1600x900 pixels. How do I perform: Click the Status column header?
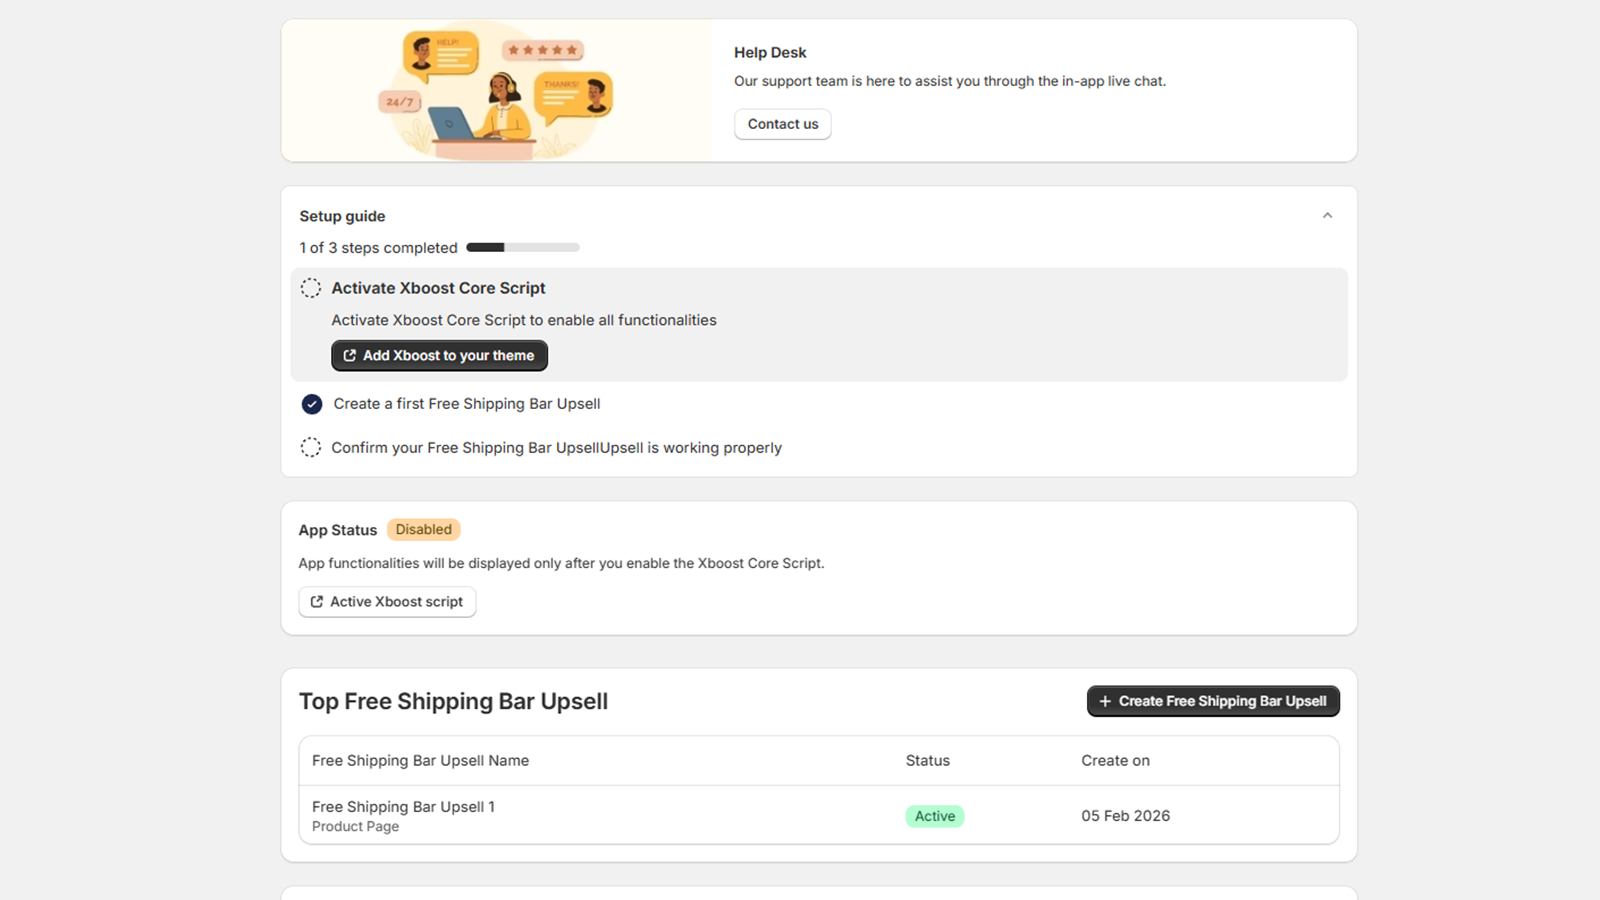pyautogui.click(x=927, y=761)
